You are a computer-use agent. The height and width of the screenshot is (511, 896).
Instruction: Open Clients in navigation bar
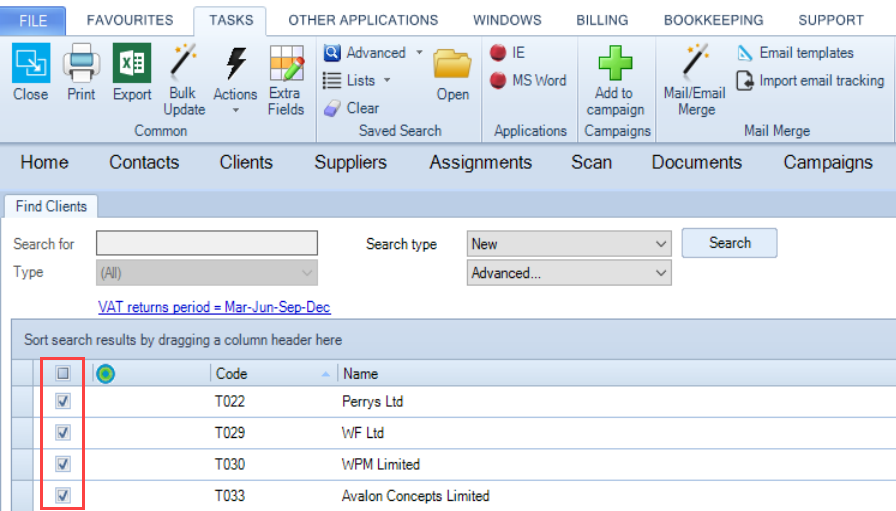pyautogui.click(x=246, y=162)
